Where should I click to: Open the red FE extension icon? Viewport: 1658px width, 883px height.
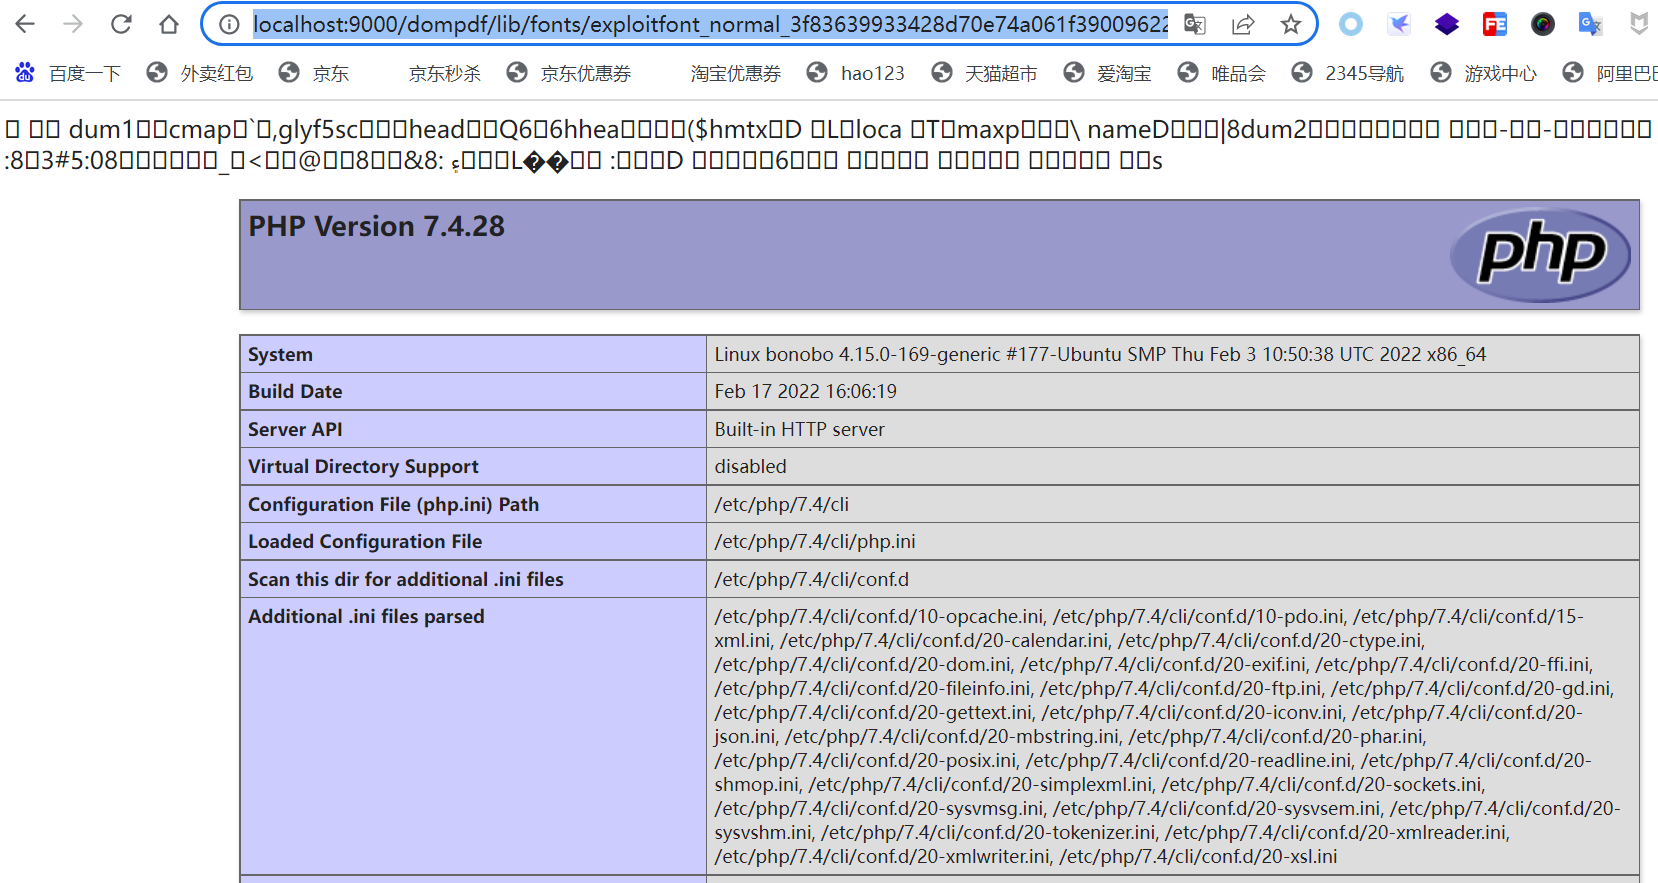coord(1495,24)
